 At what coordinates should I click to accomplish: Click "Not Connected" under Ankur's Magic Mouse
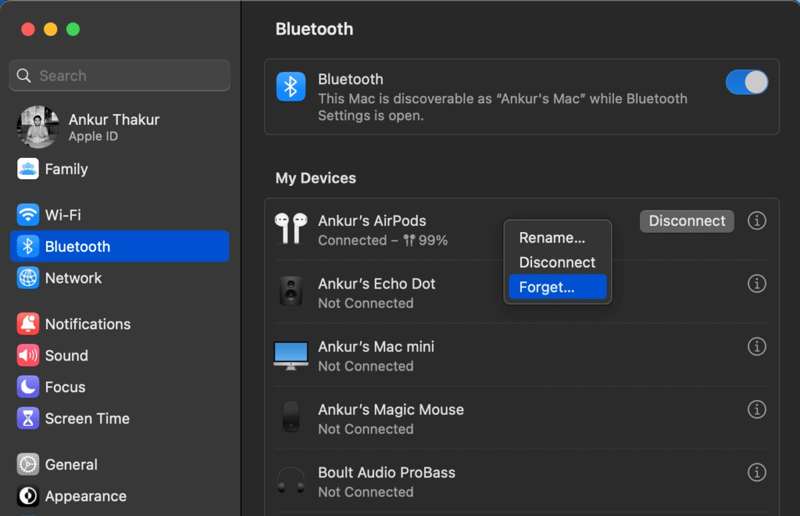tap(366, 429)
